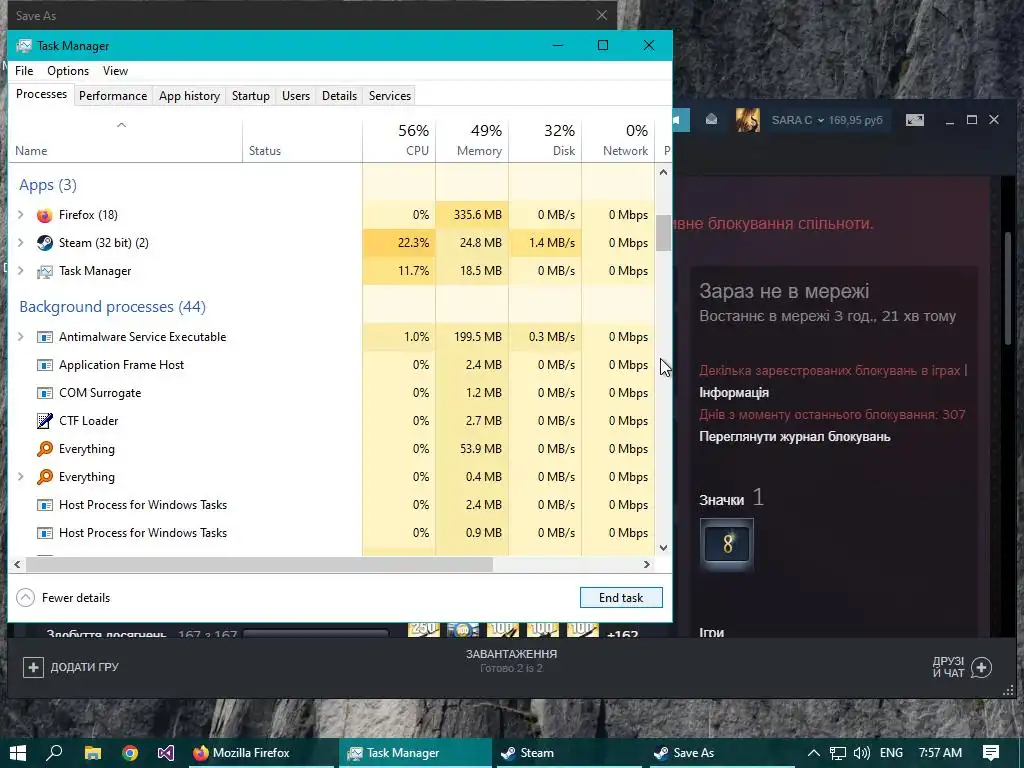This screenshot has width=1024, height=768.
Task: Switch to the Startup tab
Action: [251, 96]
